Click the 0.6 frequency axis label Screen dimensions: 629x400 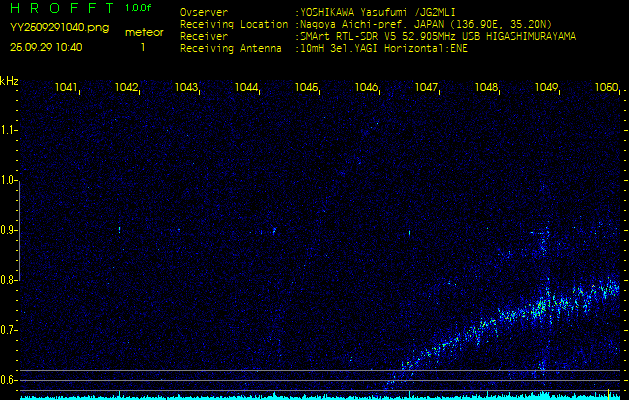[x=9, y=380]
